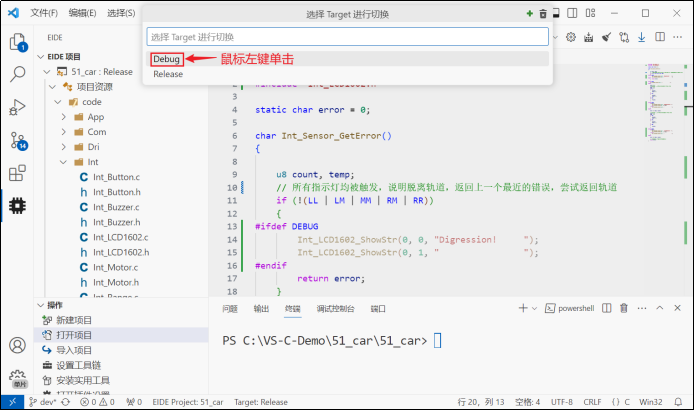The image size is (695, 411).
Task: Click the CRLF line ending status item
Action: click(x=592, y=402)
